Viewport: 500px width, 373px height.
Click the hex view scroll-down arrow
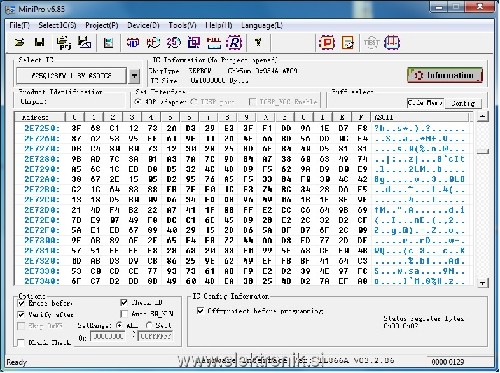(483, 283)
